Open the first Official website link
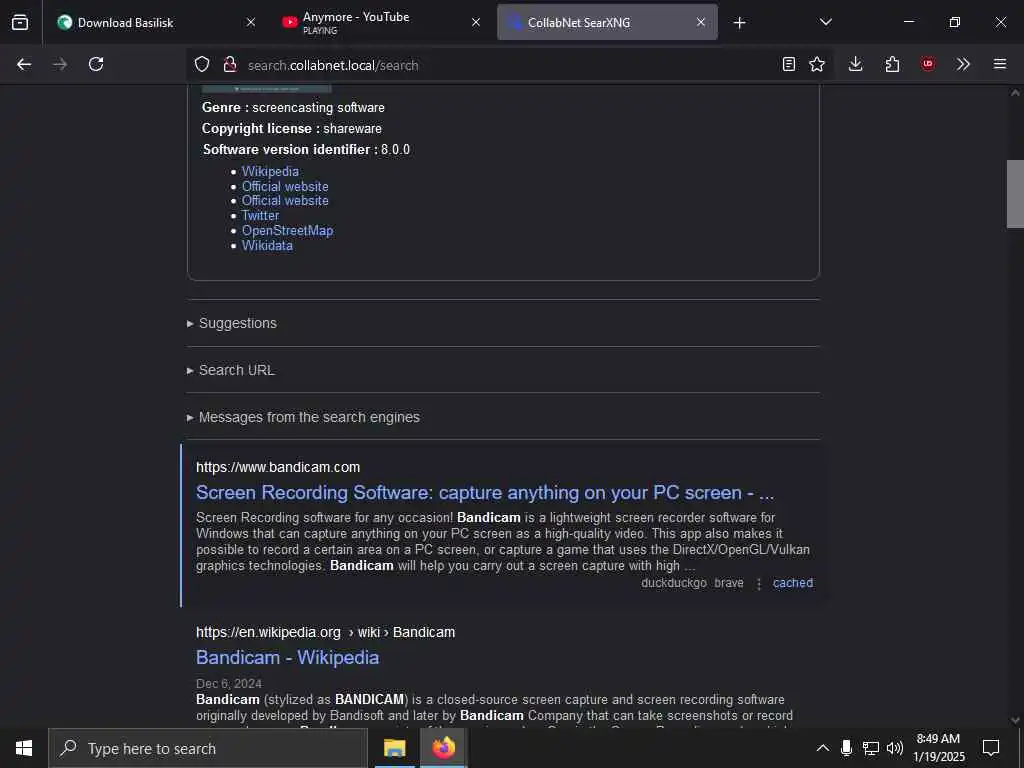The height and width of the screenshot is (768, 1024). [285, 186]
